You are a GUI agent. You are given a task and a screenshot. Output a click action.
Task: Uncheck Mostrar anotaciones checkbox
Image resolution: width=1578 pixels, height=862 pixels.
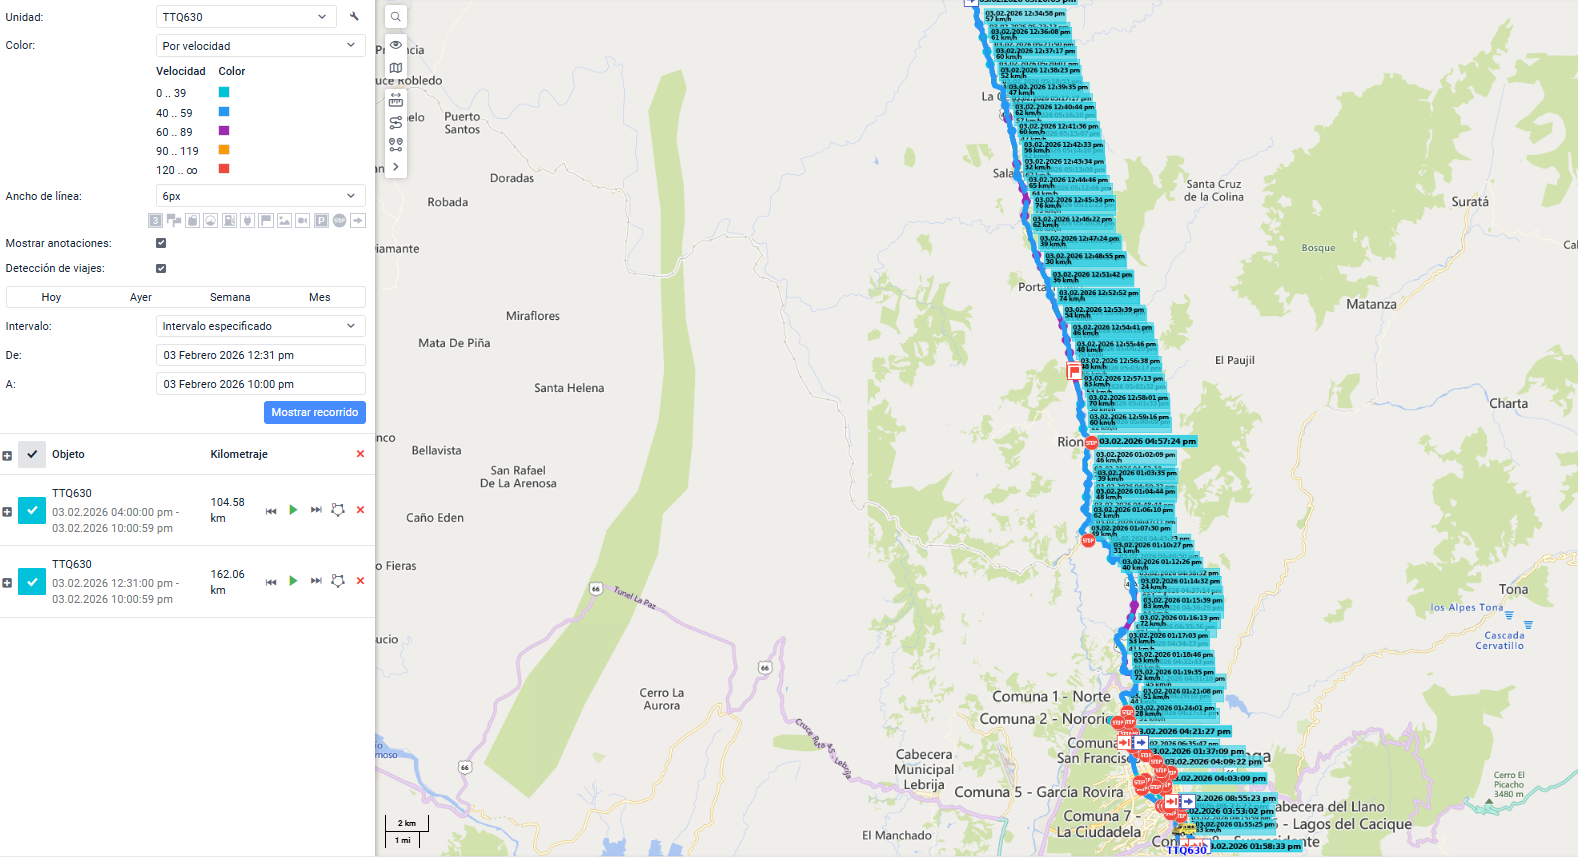coord(161,243)
